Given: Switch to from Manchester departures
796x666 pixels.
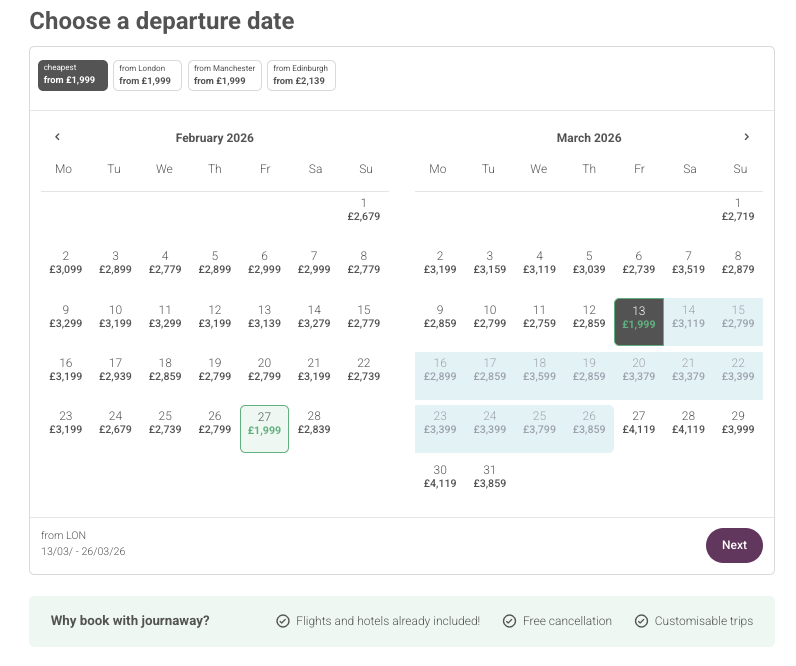Looking at the screenshot, I should (224, 75).
